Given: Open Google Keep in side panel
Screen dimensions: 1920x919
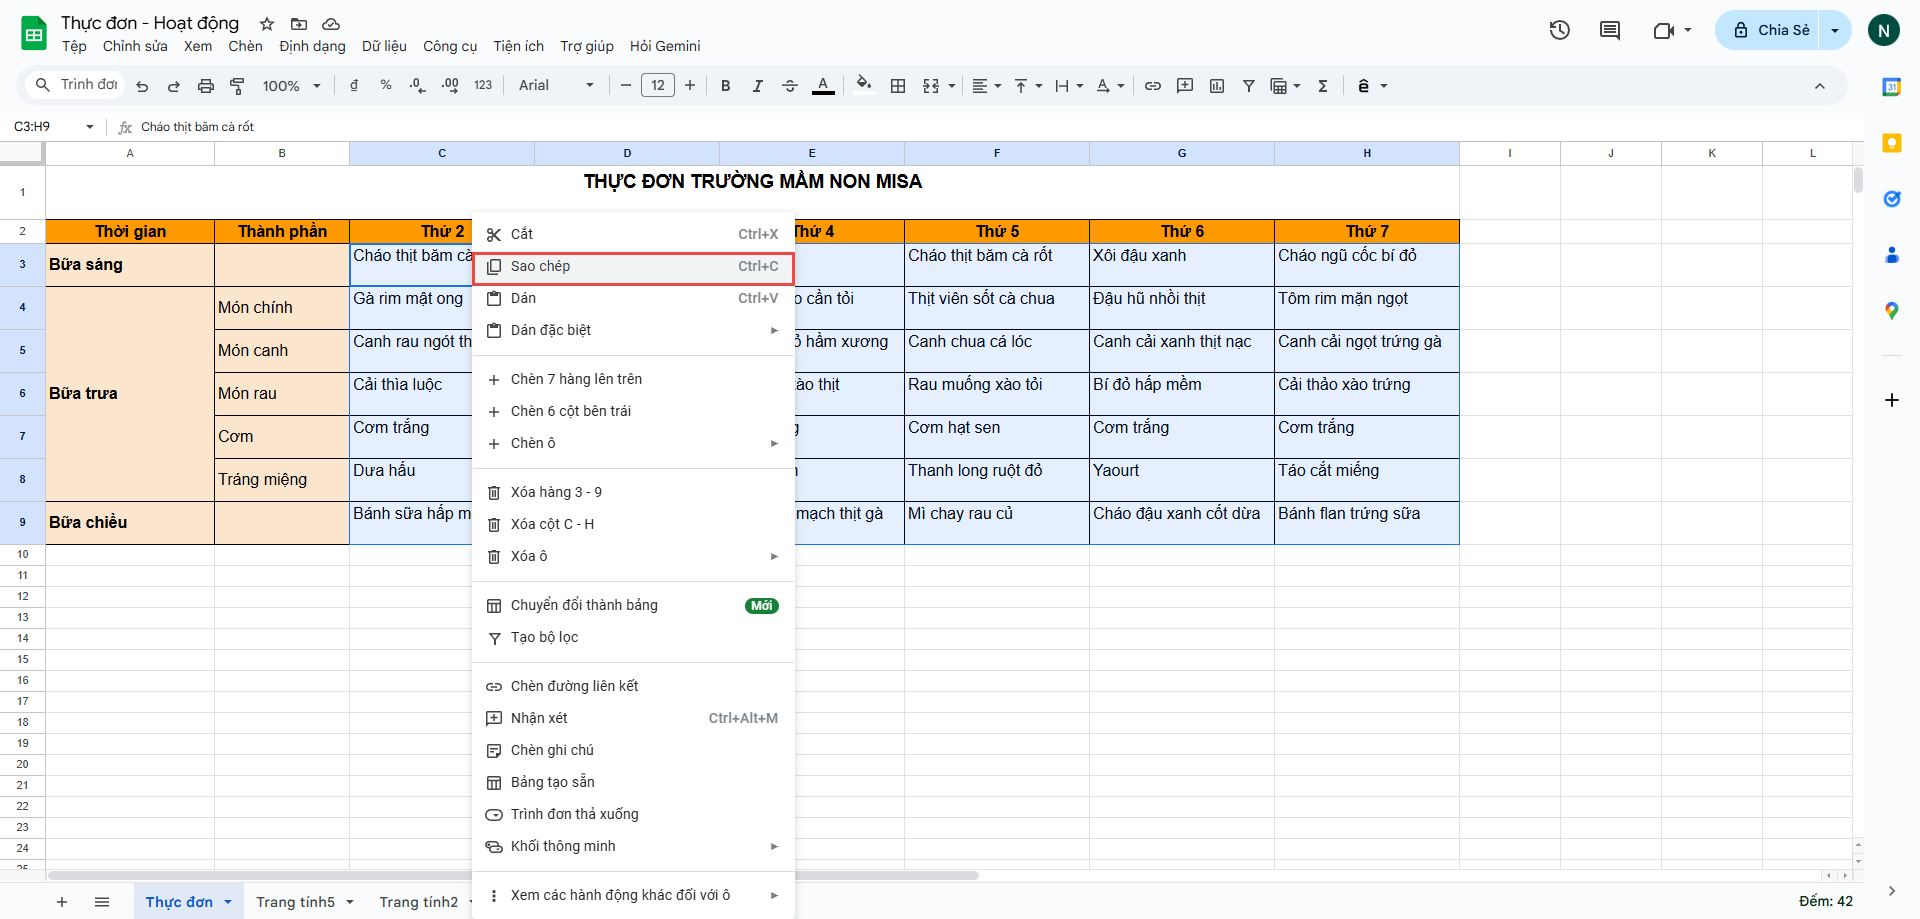Looking at the screenshot, I should [x=1891, y=143].
